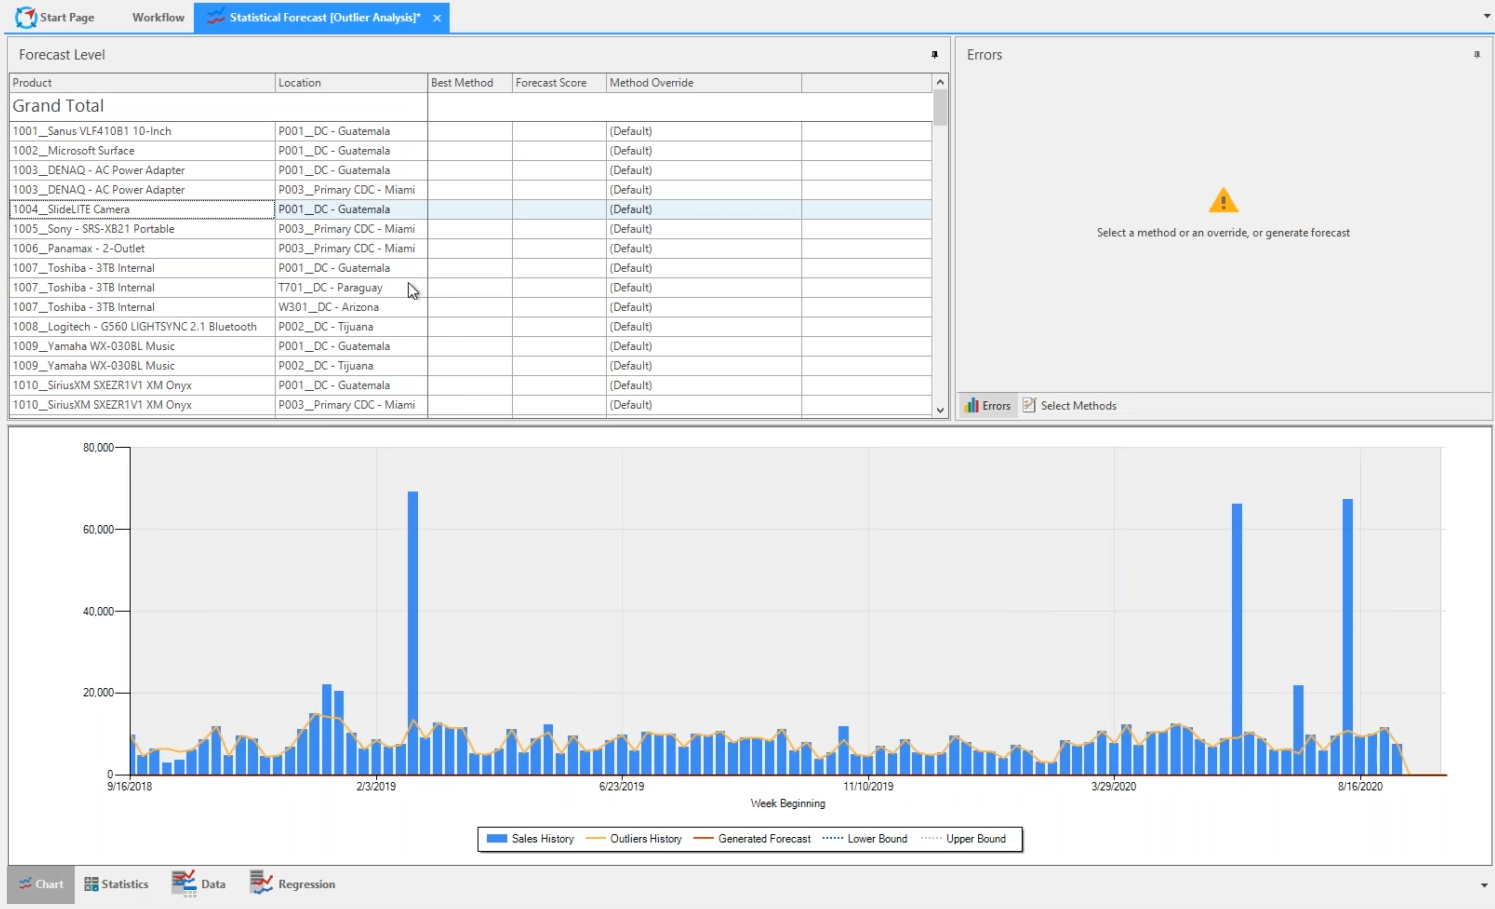Click the tallest sales bar near 2/3/2019
The height and width of the screenshot is (909, 1495).
point(413,632)
